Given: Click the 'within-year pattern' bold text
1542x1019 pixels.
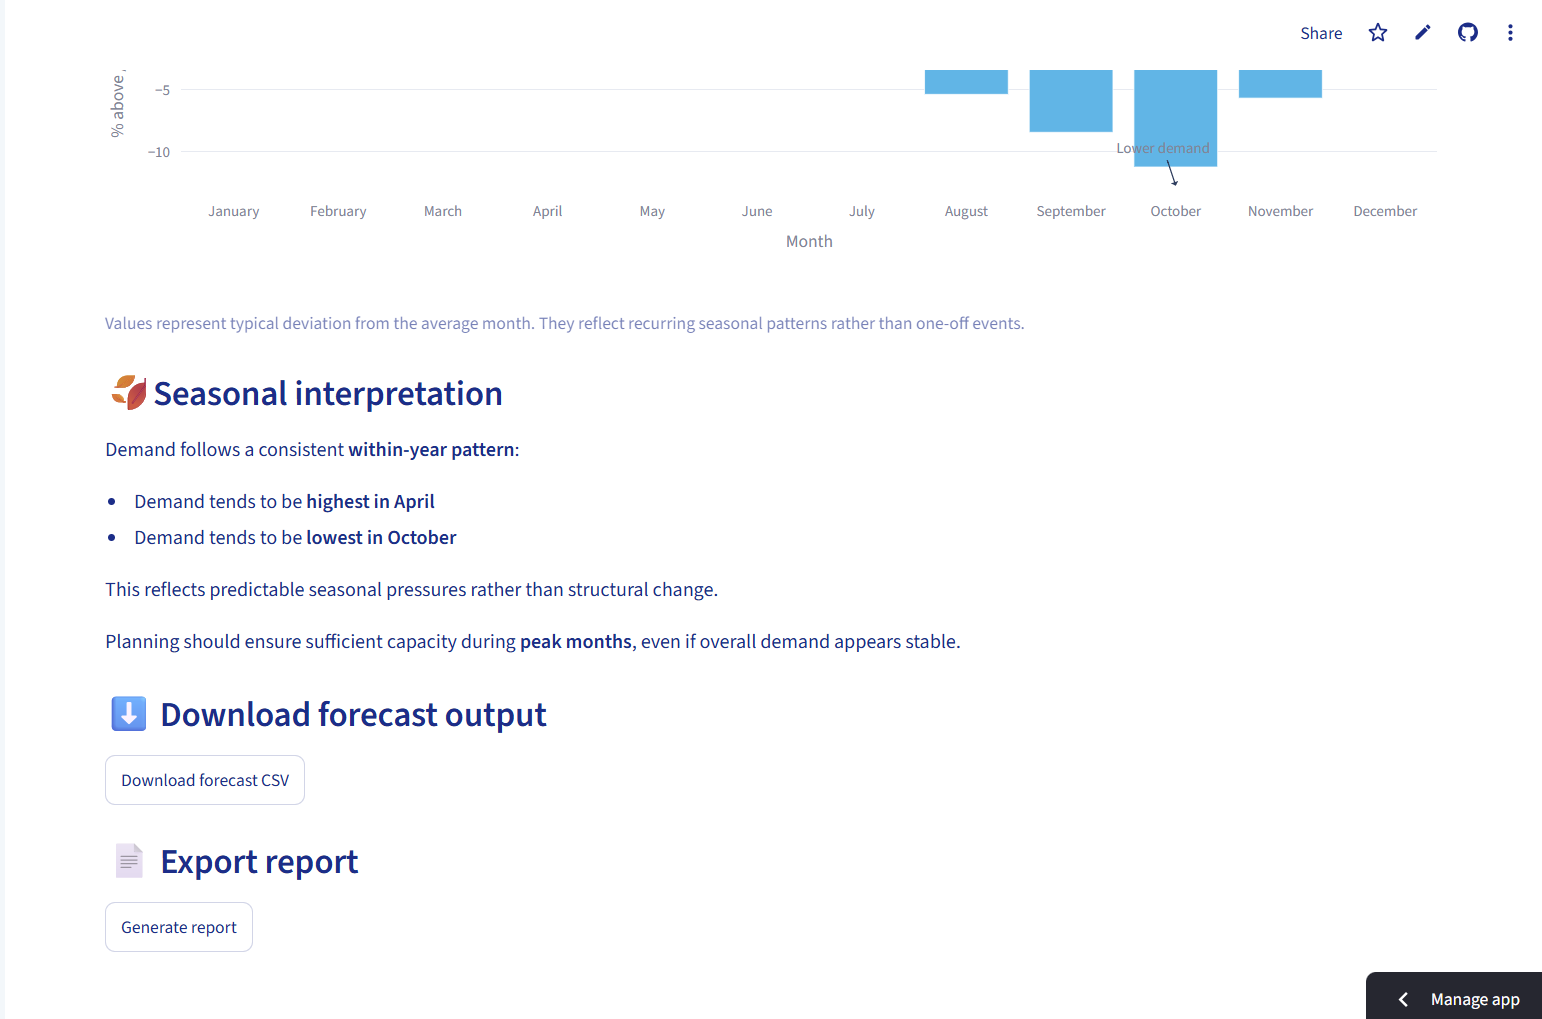Looking at the screenshot, I should (431, 449).
